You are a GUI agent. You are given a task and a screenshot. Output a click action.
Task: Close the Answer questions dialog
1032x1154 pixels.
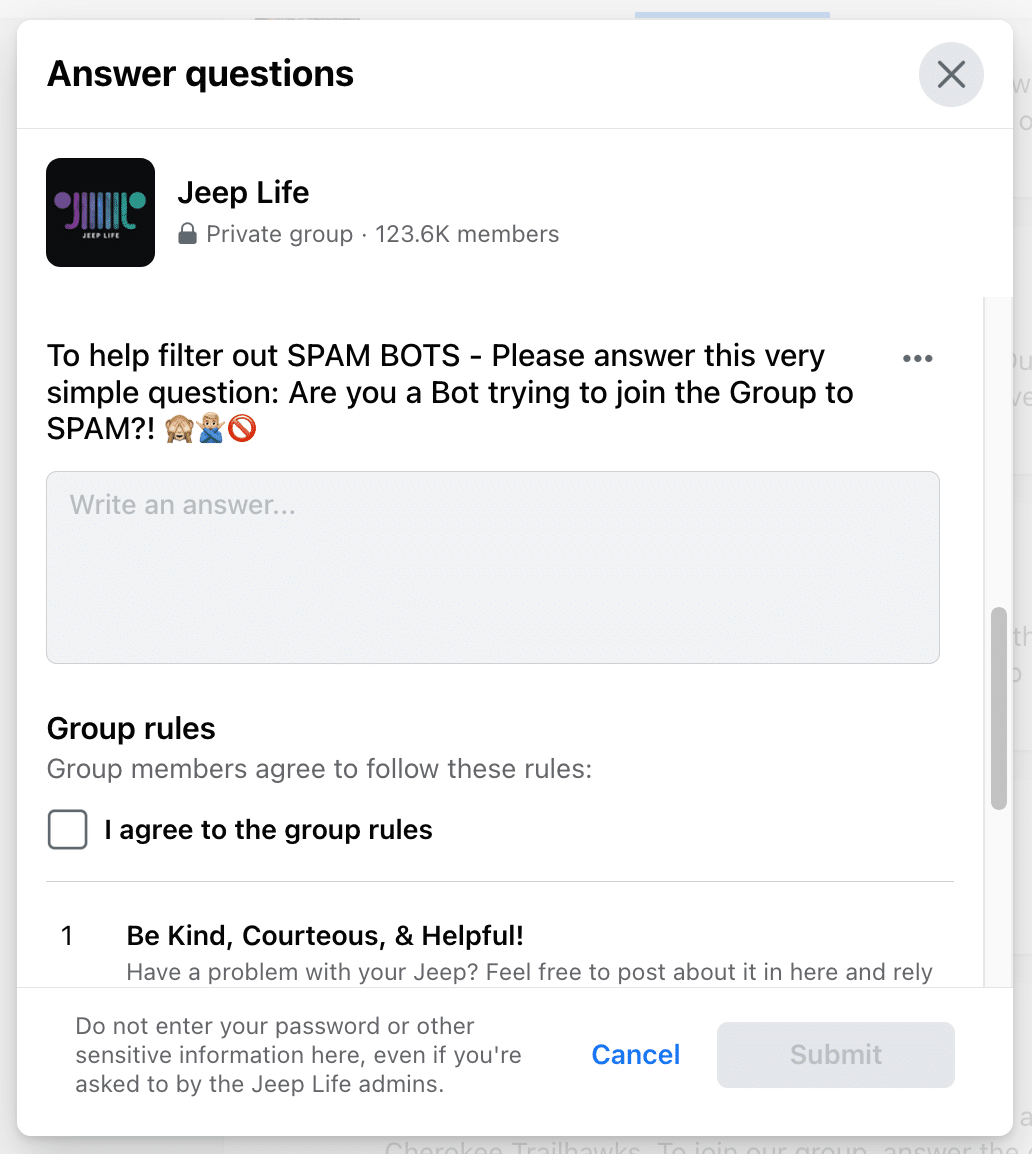[x=951, y=74]
